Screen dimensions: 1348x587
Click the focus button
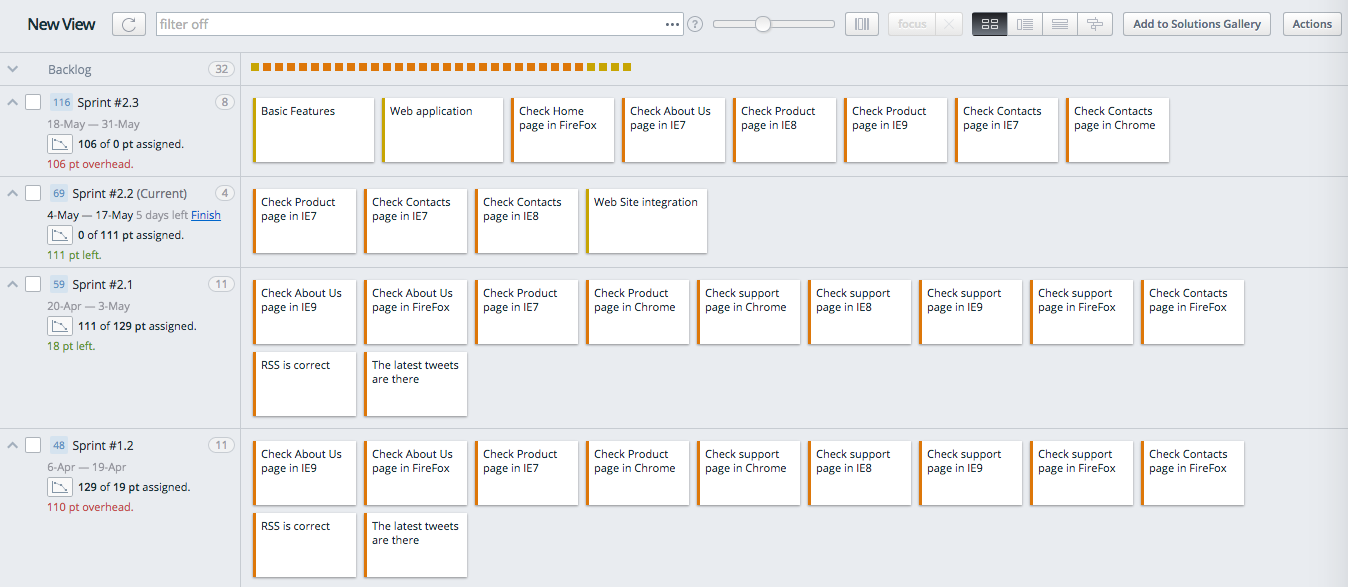click(x=912, y=24)
